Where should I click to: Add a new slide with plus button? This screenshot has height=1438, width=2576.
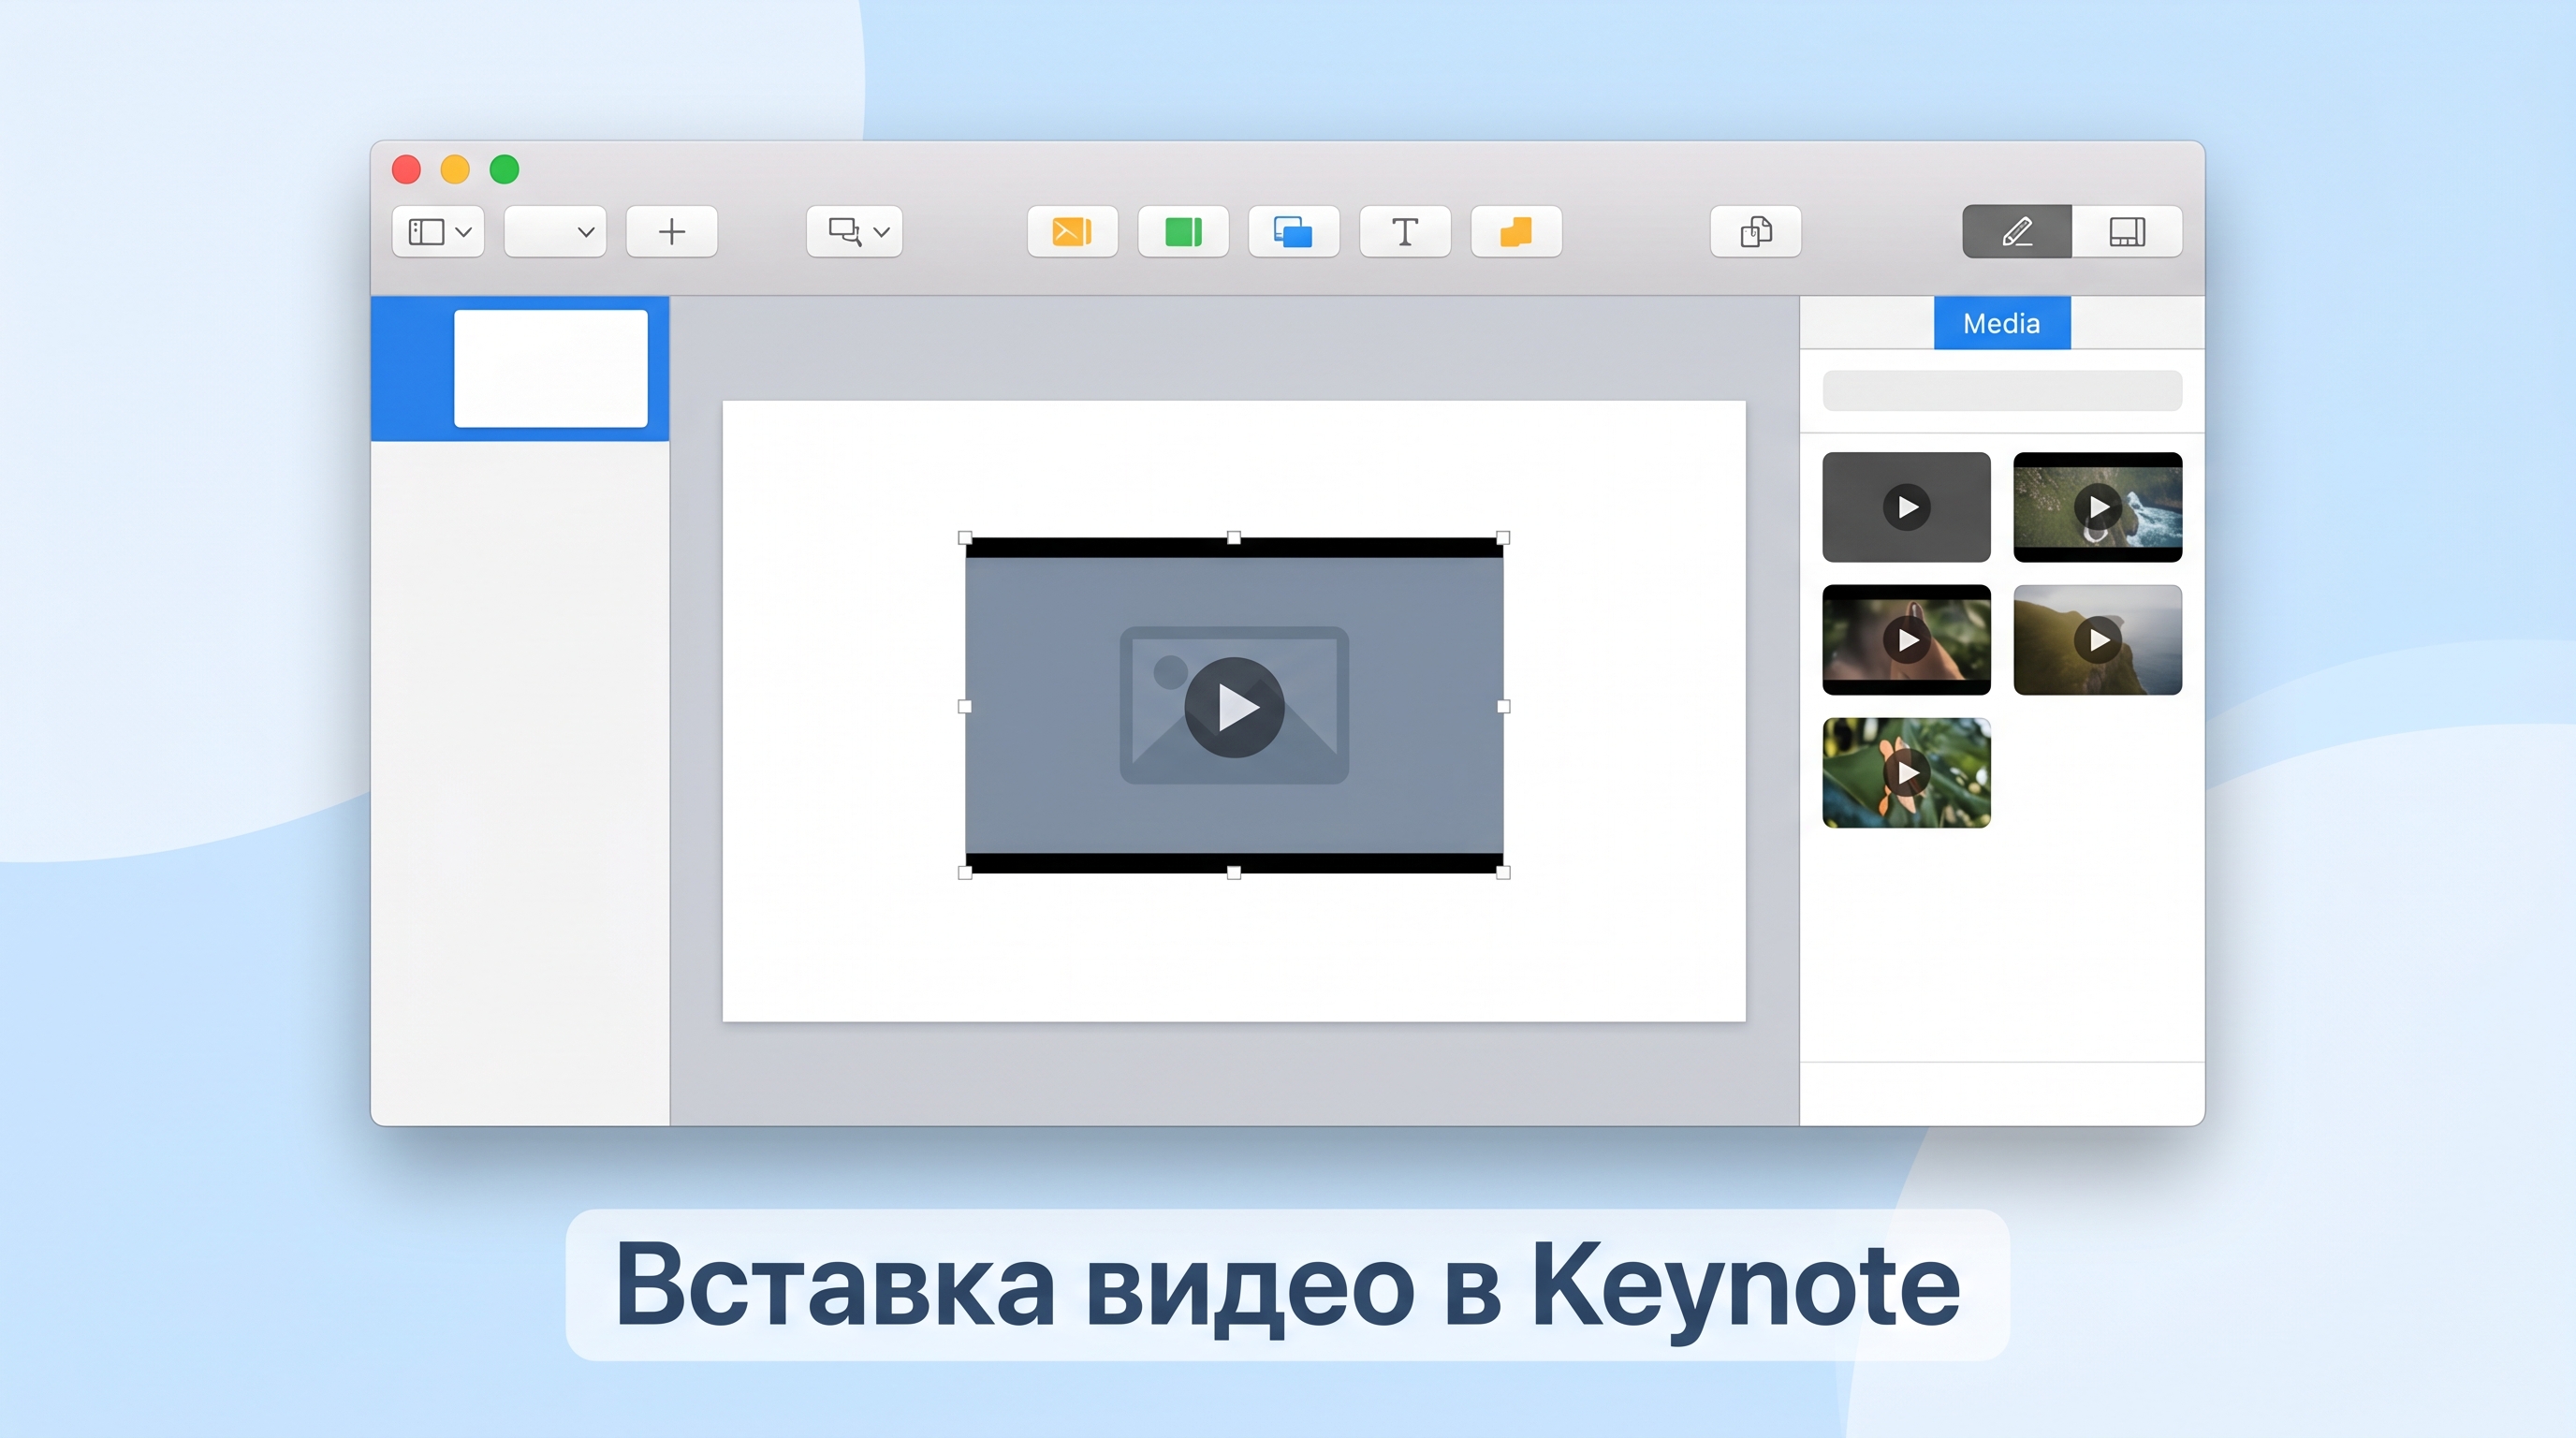pyautogui.click(x=672, y=232)
